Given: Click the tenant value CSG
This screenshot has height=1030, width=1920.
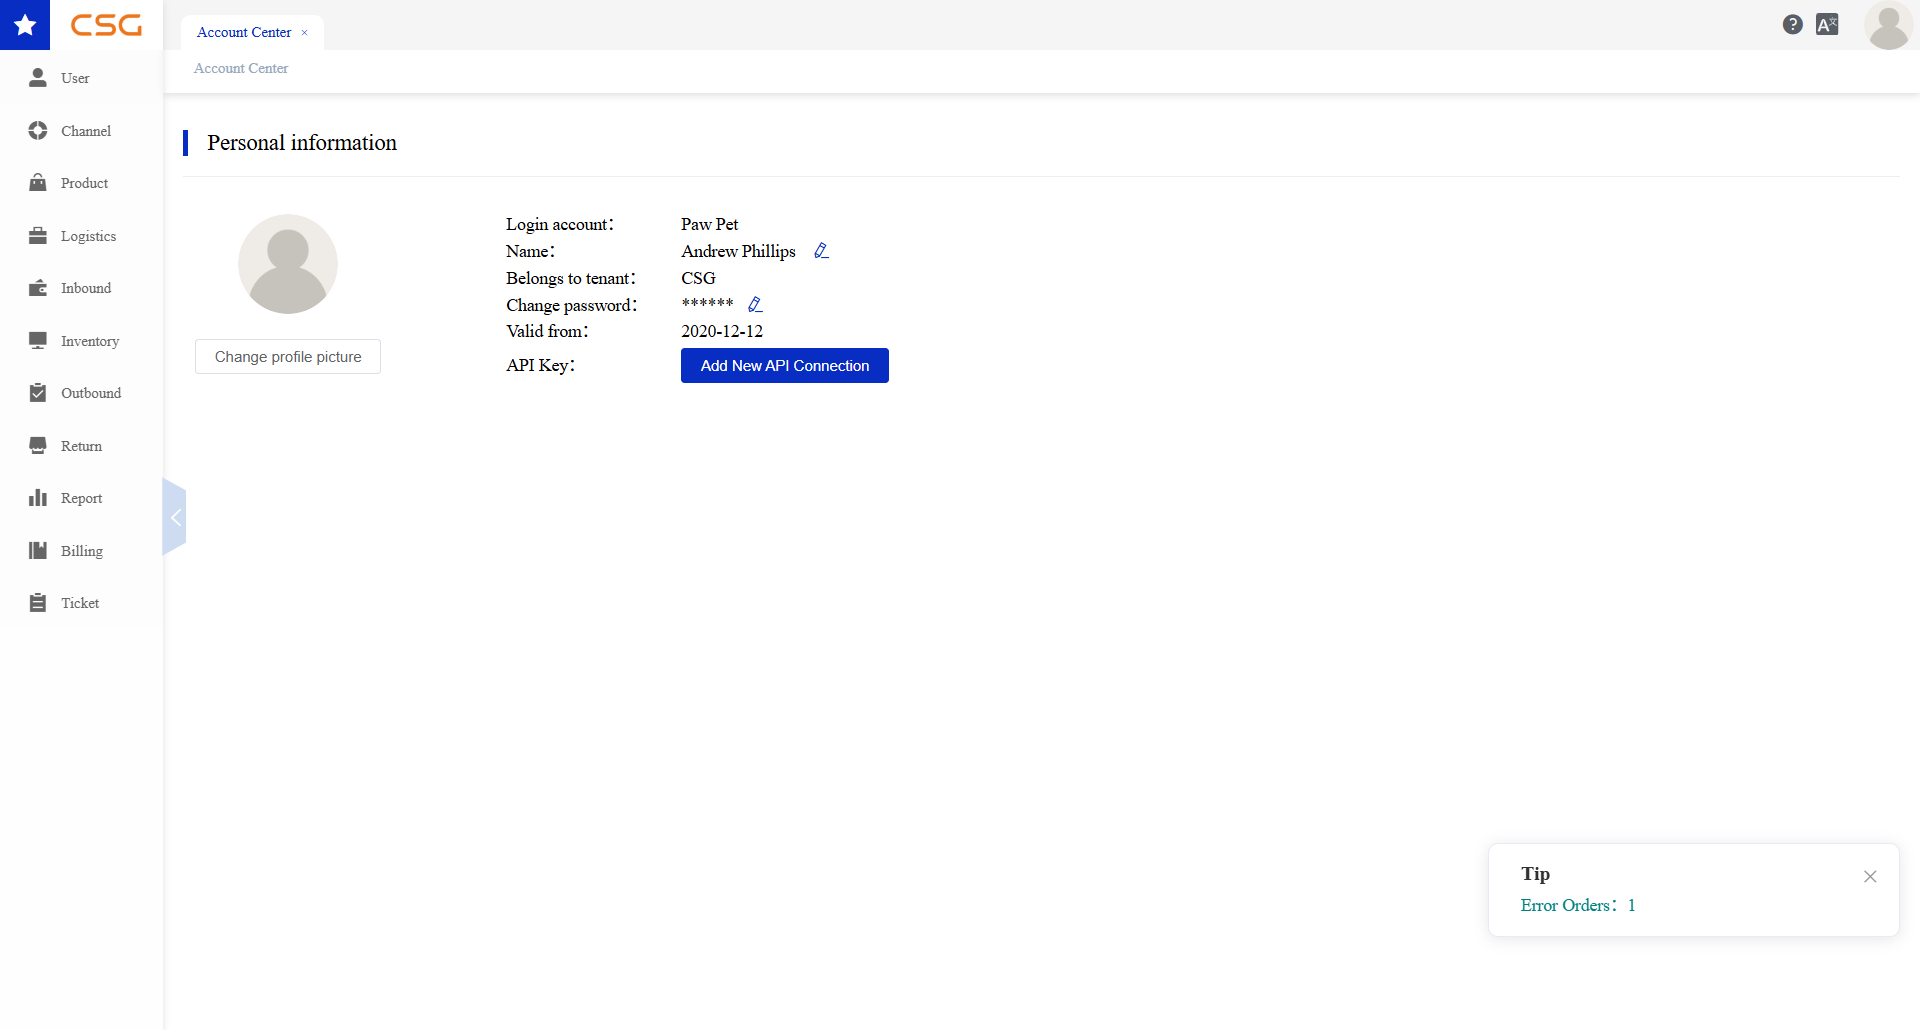Looking at the screenshot, I should pyautogui.click(x=698, y=278).
